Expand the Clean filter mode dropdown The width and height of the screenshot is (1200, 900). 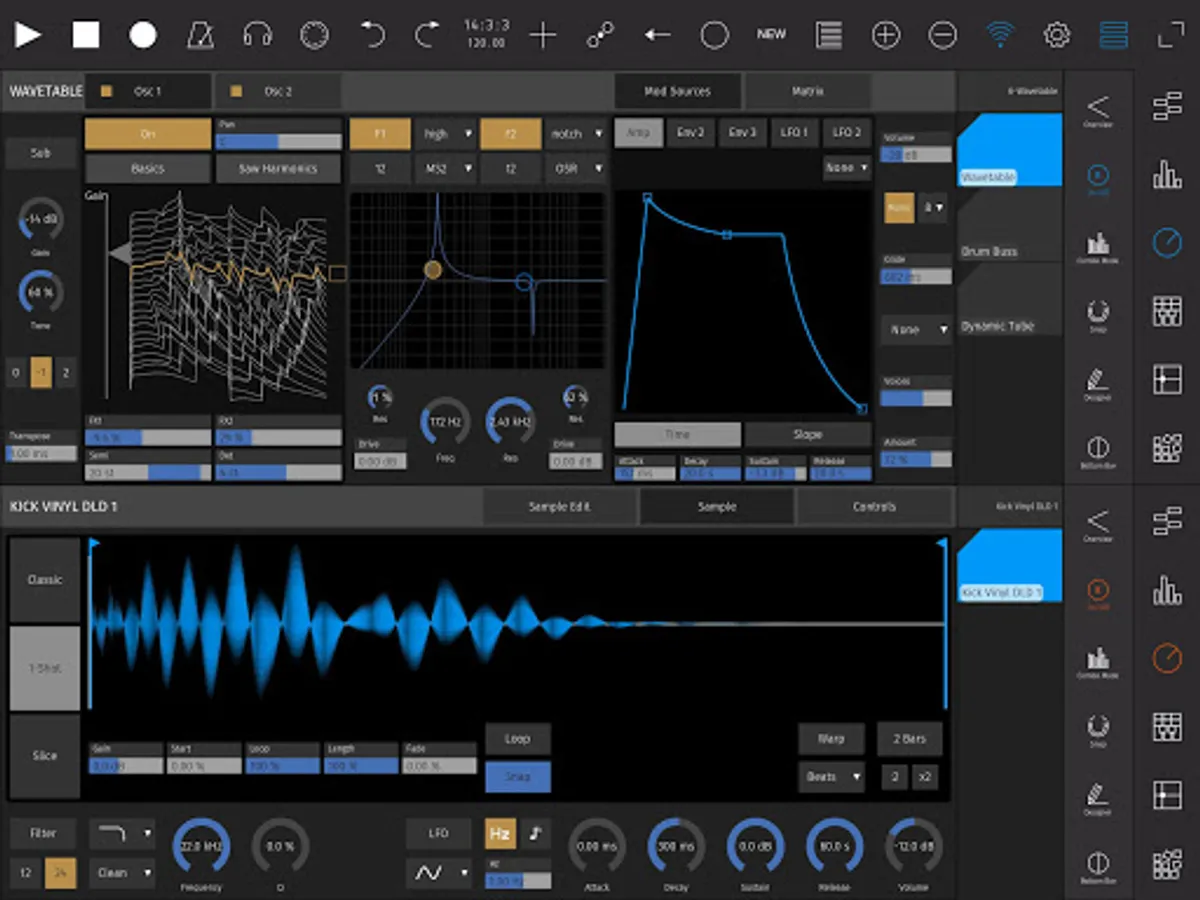click(122, 872)
